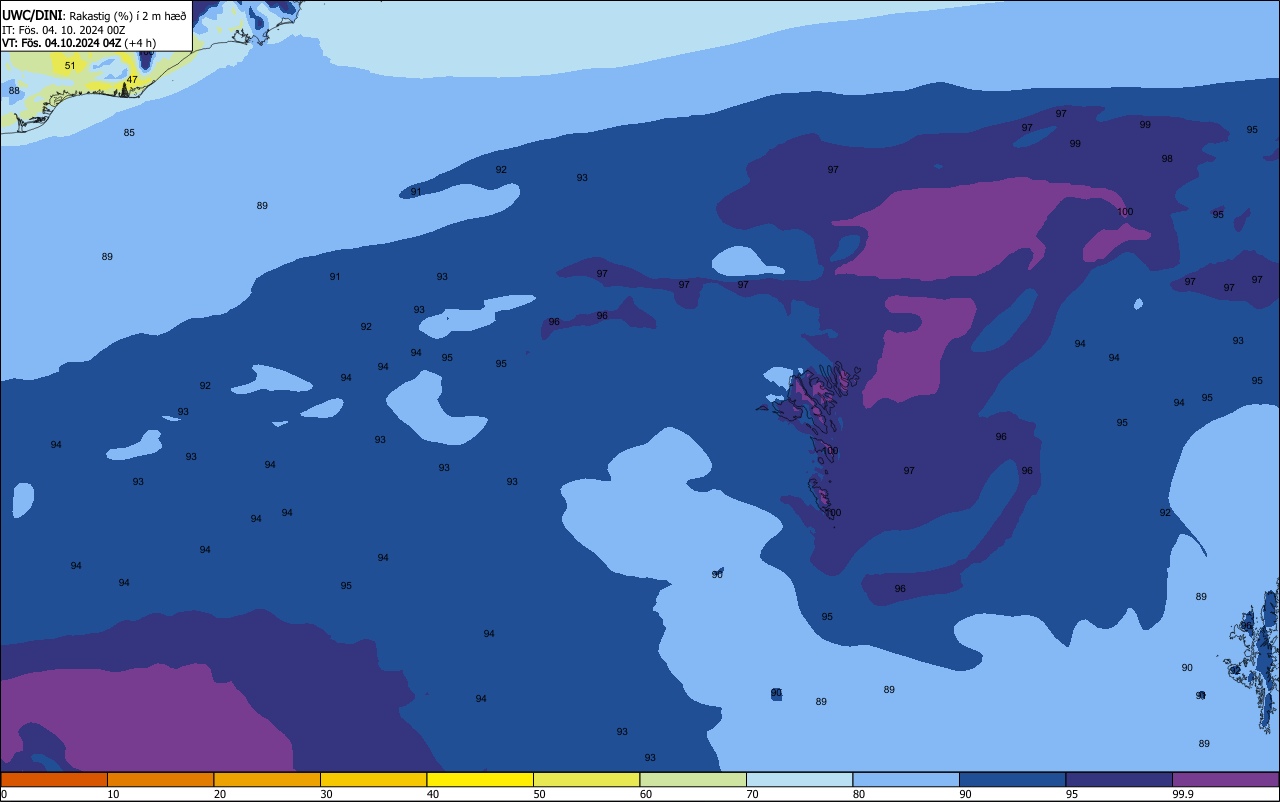The height and width of the screenshot is (802, 1280).
Task: Click the legend tick label 80
Action: (x=859, y=794)
